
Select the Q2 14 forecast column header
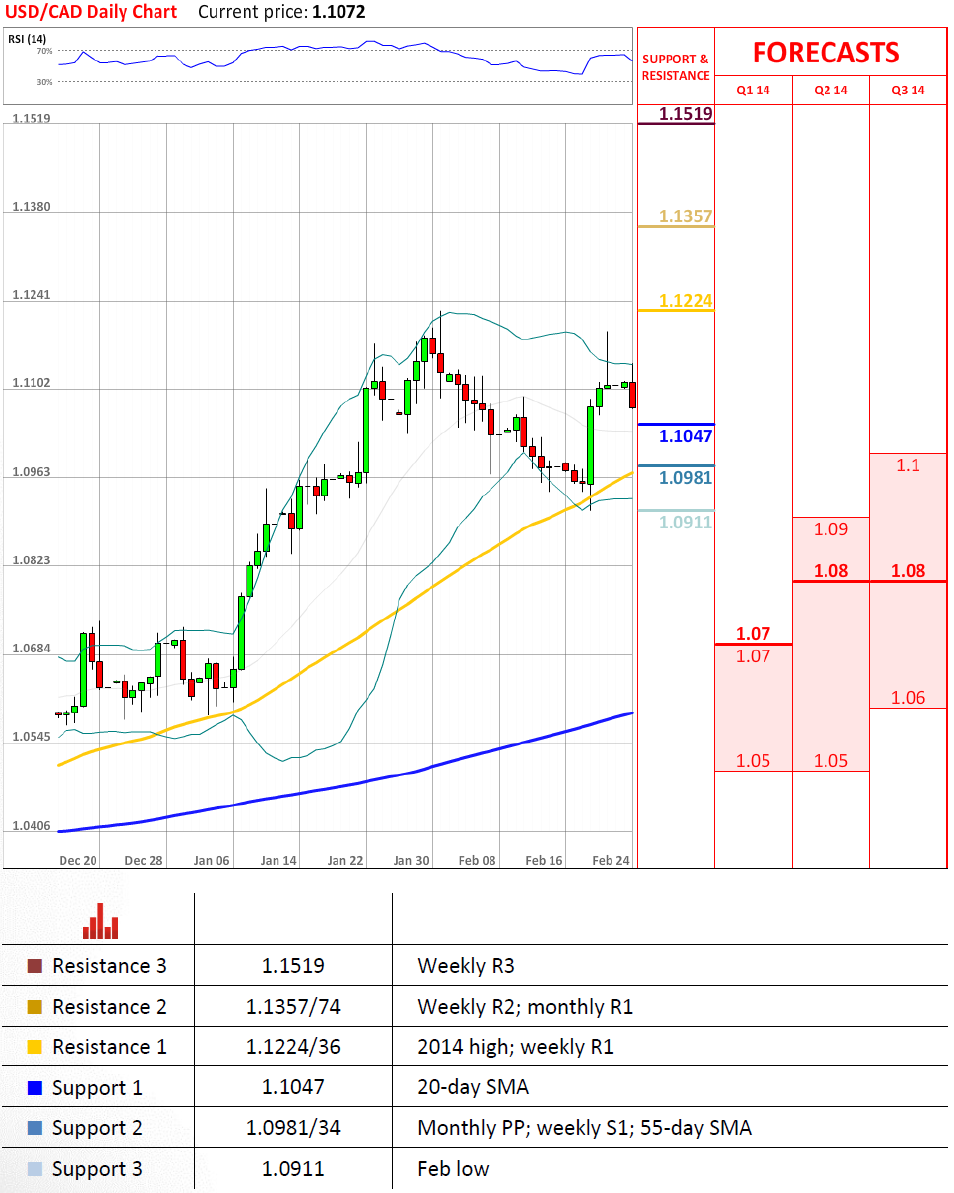(x=830, y=90)
